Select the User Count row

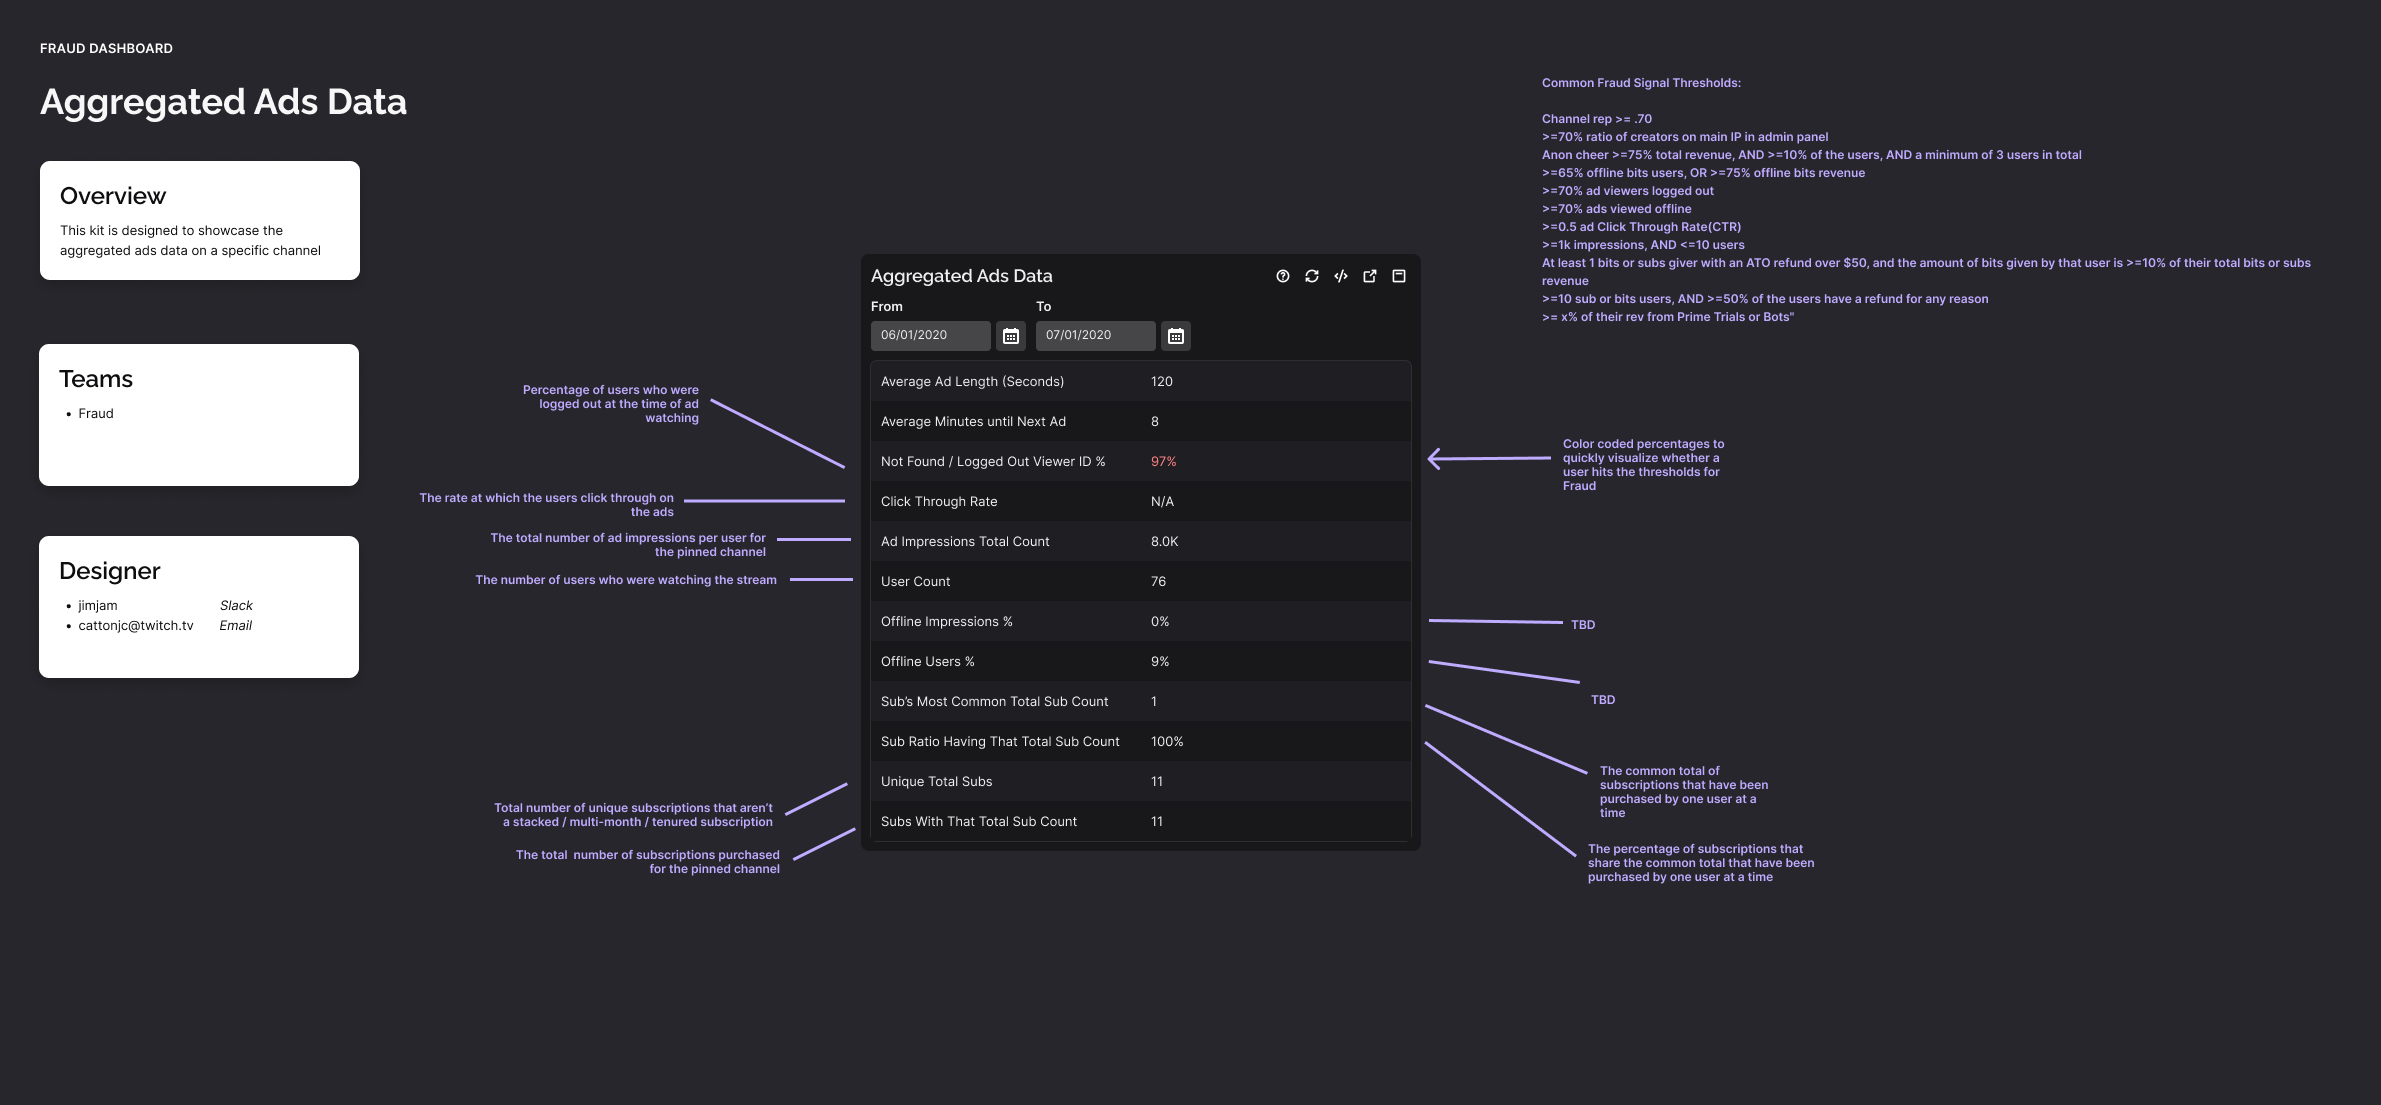click(x=1139, y=581)
